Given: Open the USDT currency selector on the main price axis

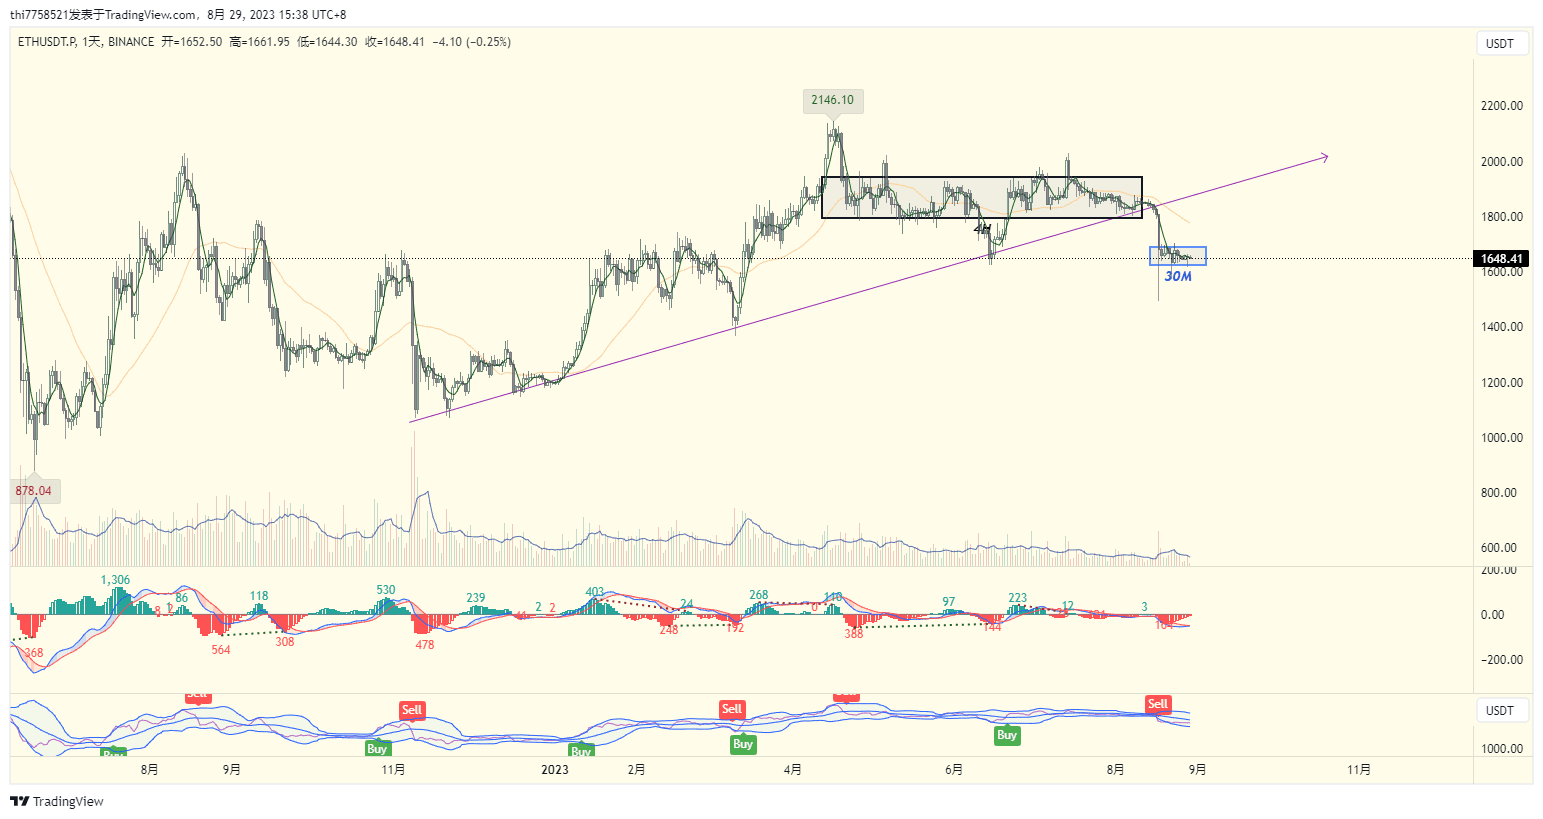Looking at the screenshot, I should point(1502,44).
